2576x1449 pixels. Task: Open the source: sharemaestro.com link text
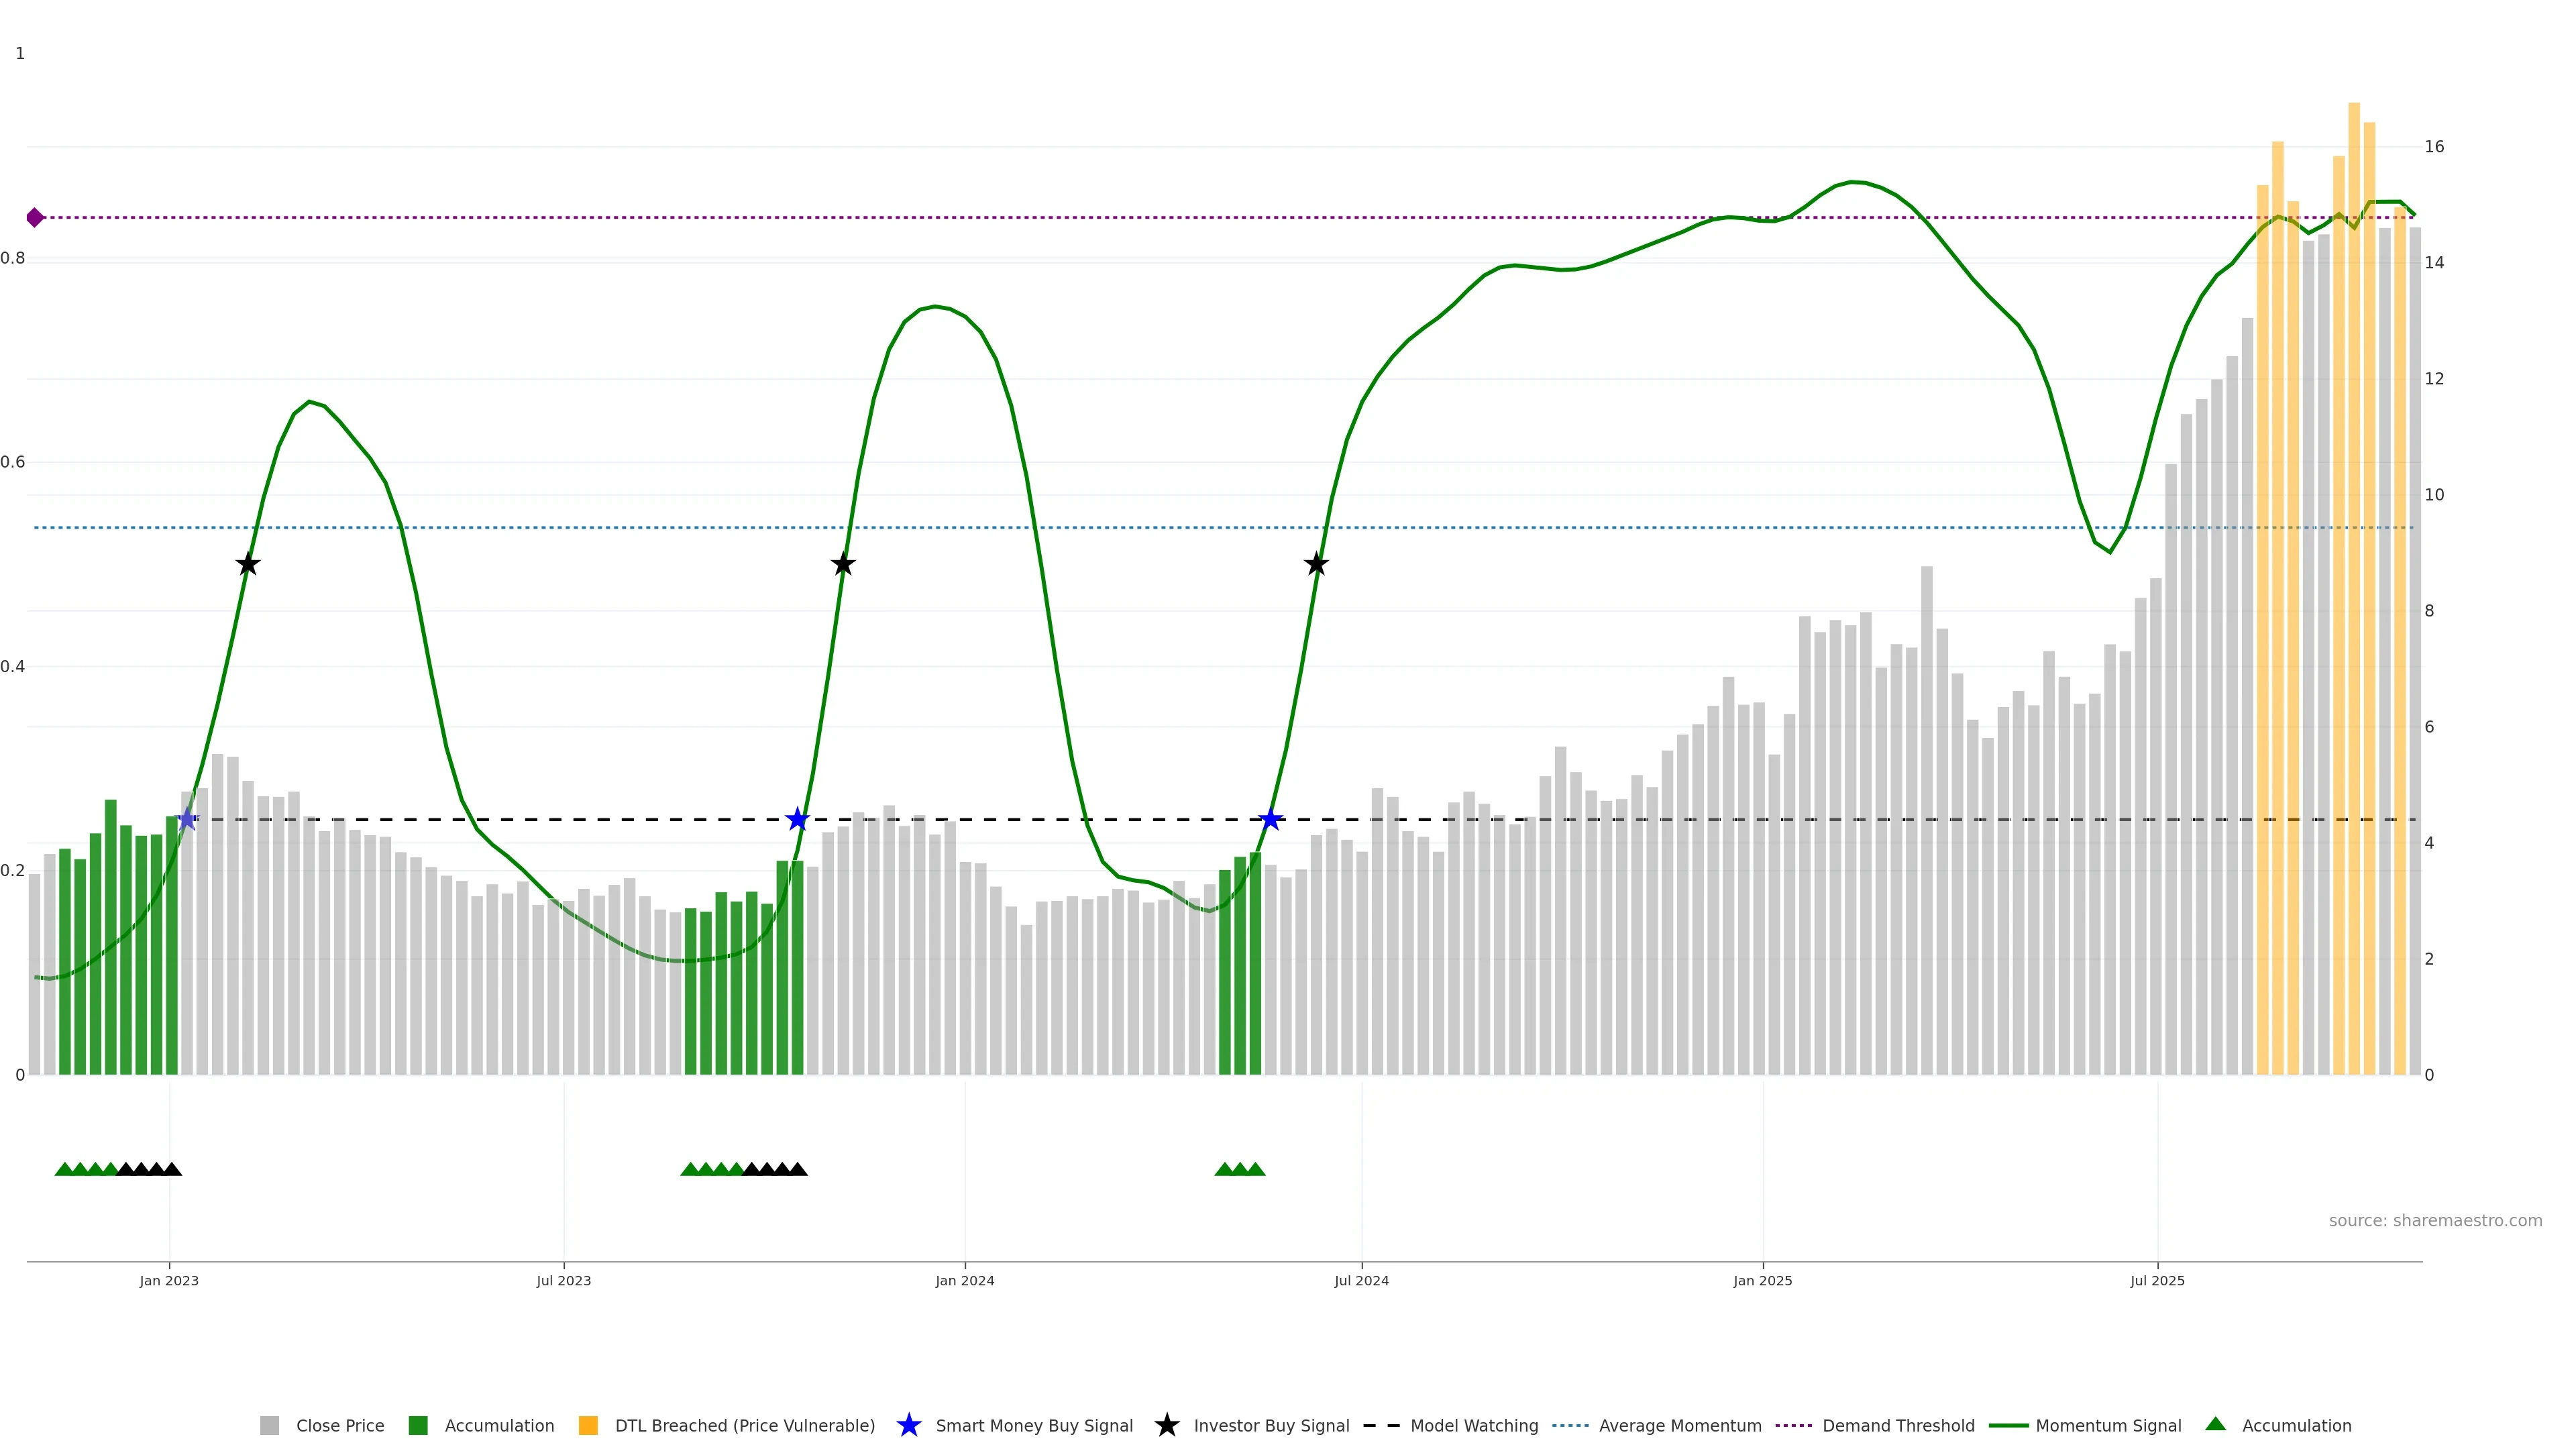[2435, 1221]
